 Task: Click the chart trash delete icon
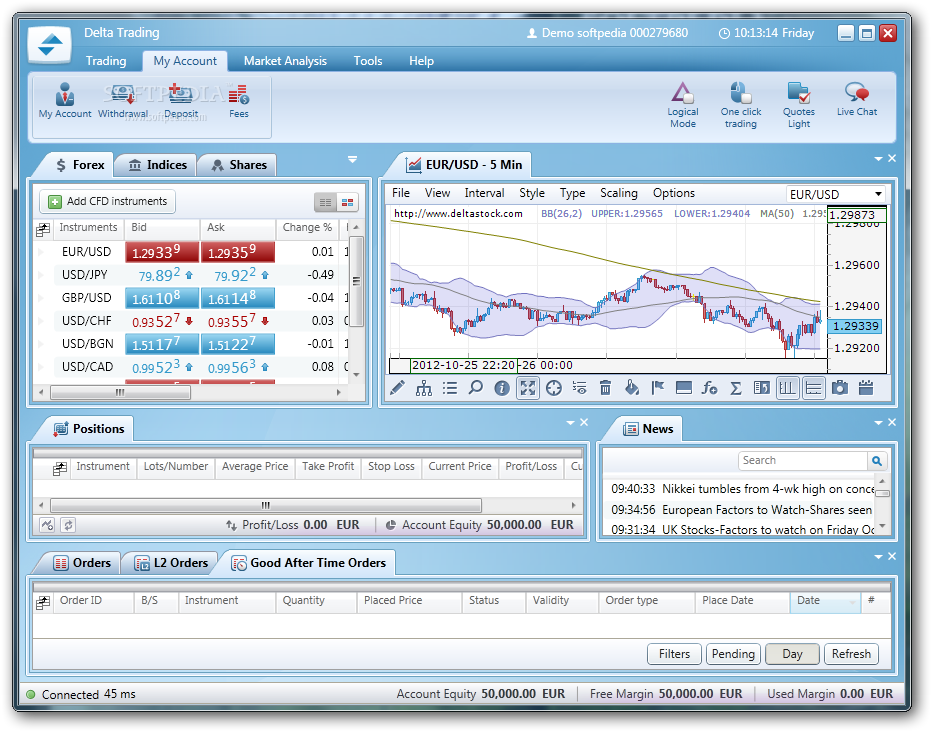click(605, 388)
